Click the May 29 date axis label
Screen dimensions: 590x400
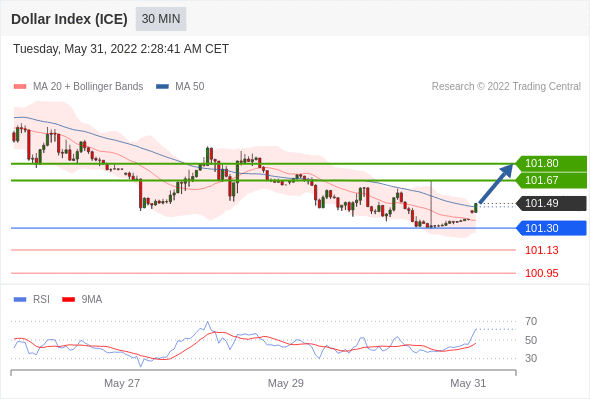286,383
